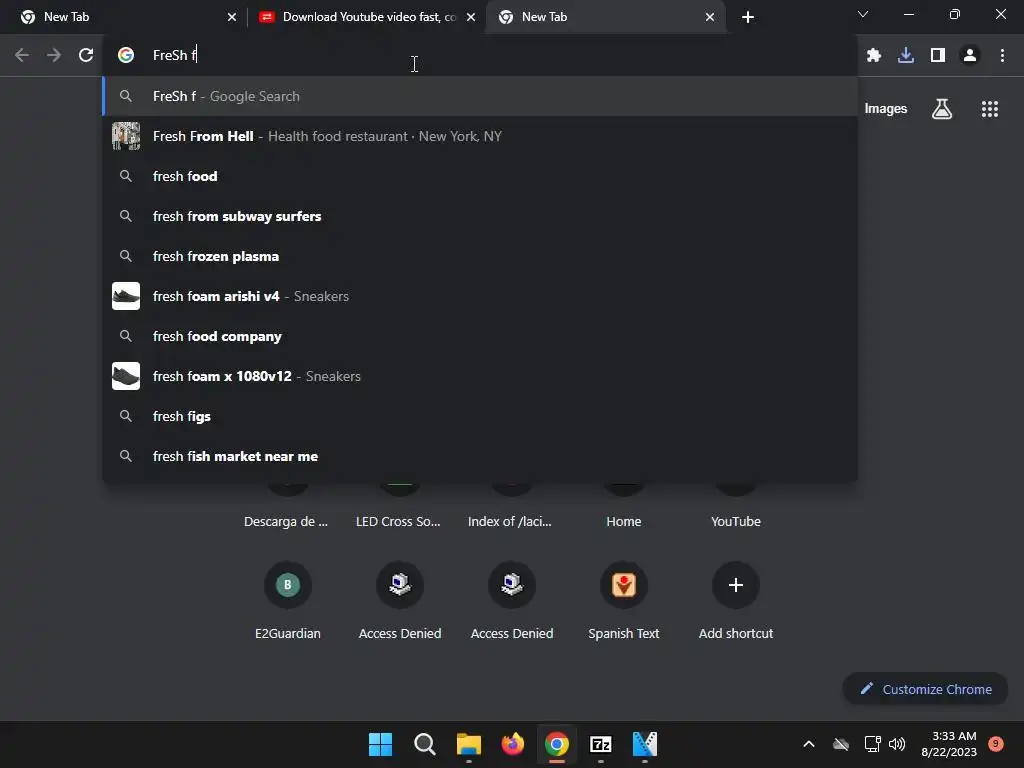Open Home shortcut label
Screen dimensions: 1024x768
coord(624,521)
